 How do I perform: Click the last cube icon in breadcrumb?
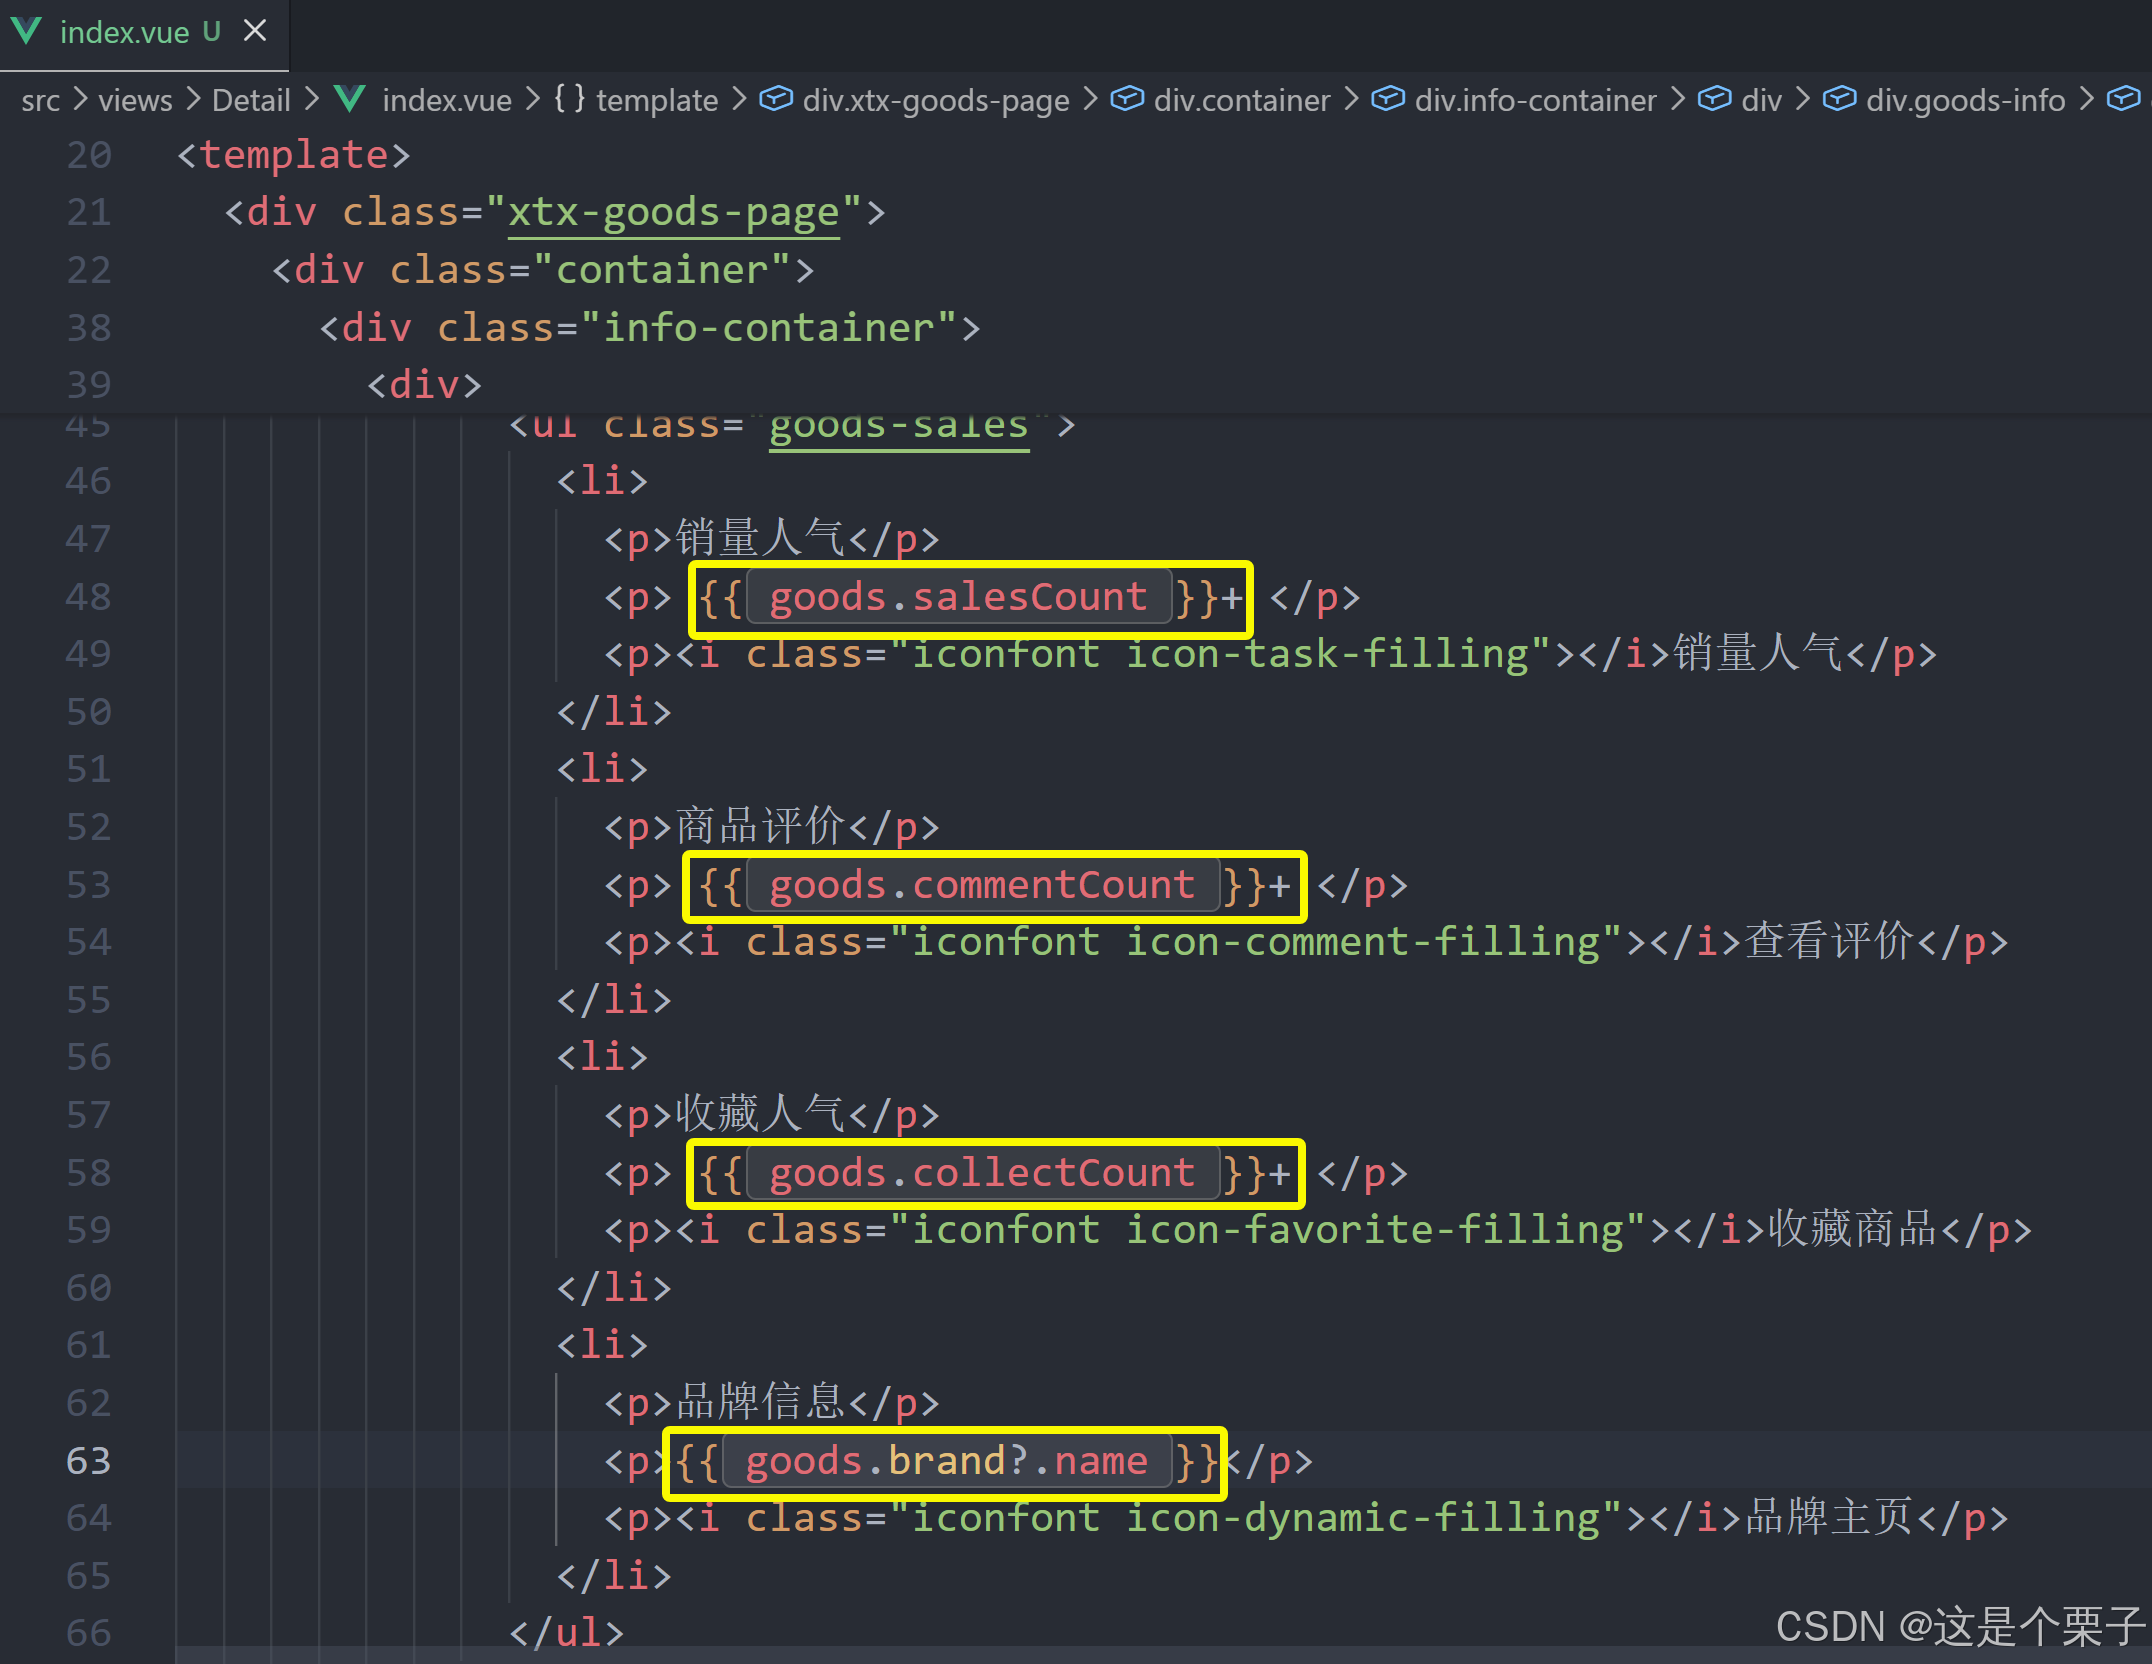pyautogui.click(x=2122, y=99)
